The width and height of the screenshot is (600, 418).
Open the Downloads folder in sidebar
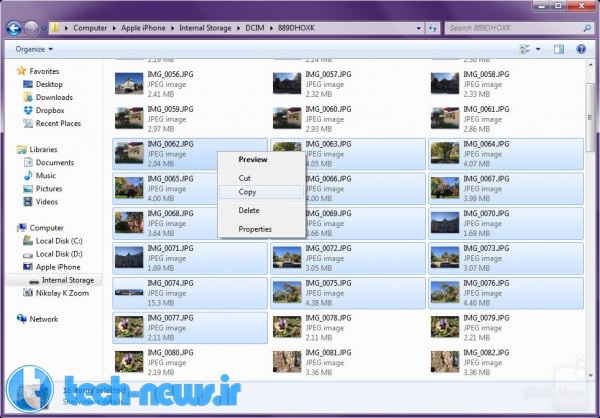(x=54, y=97)
